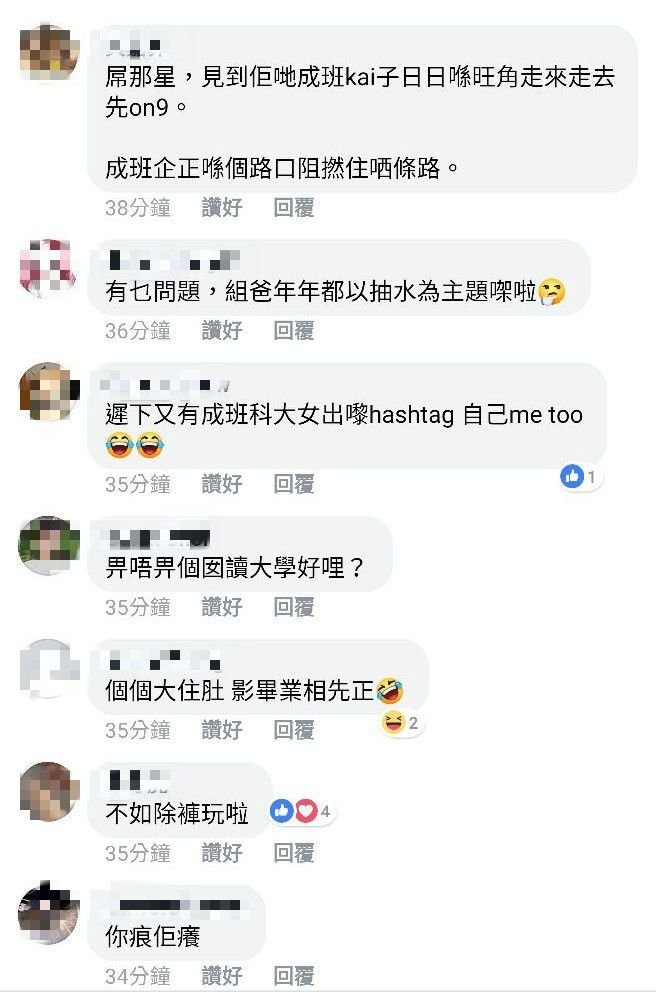The height and width of the screenshot is (993, 656).
Task: Open the like and heart reactions on the 不如除褲玩啦 comment
Action: [301, 811]
